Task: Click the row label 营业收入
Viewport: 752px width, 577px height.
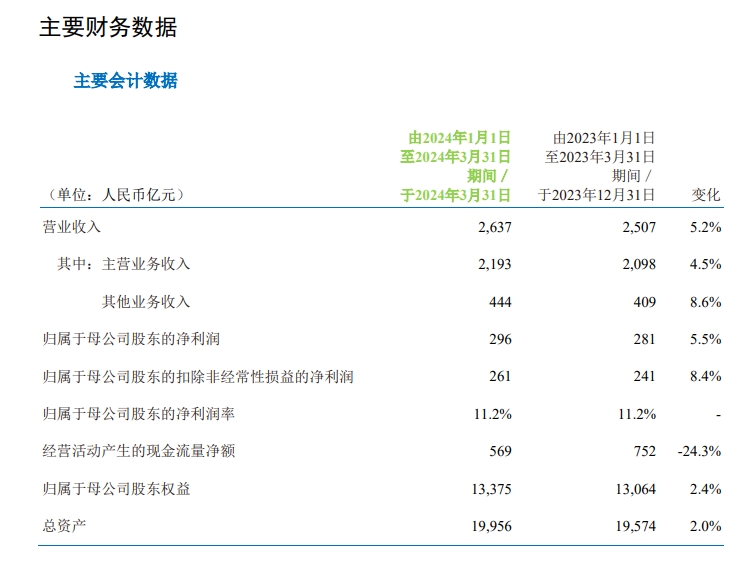Action: (71, 227)
